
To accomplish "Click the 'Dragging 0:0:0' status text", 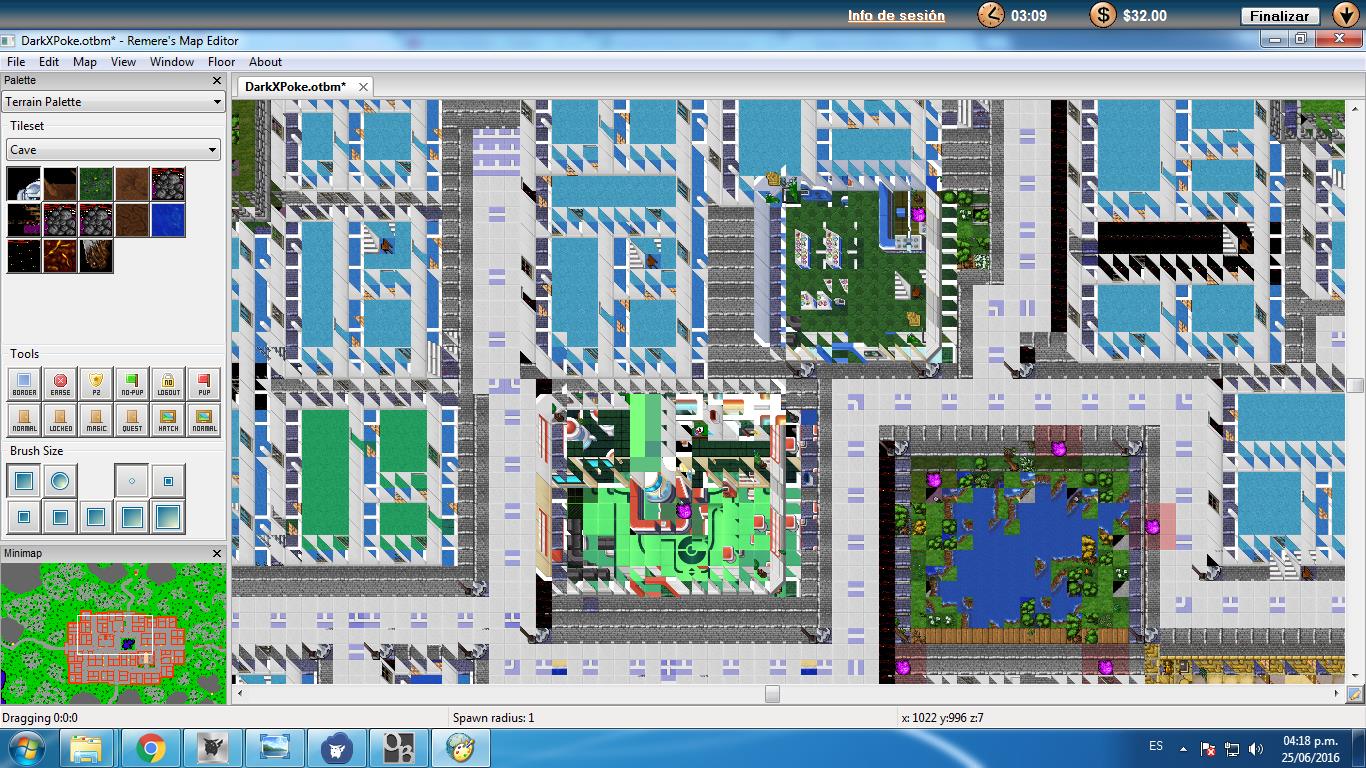I will pos(40,718).
